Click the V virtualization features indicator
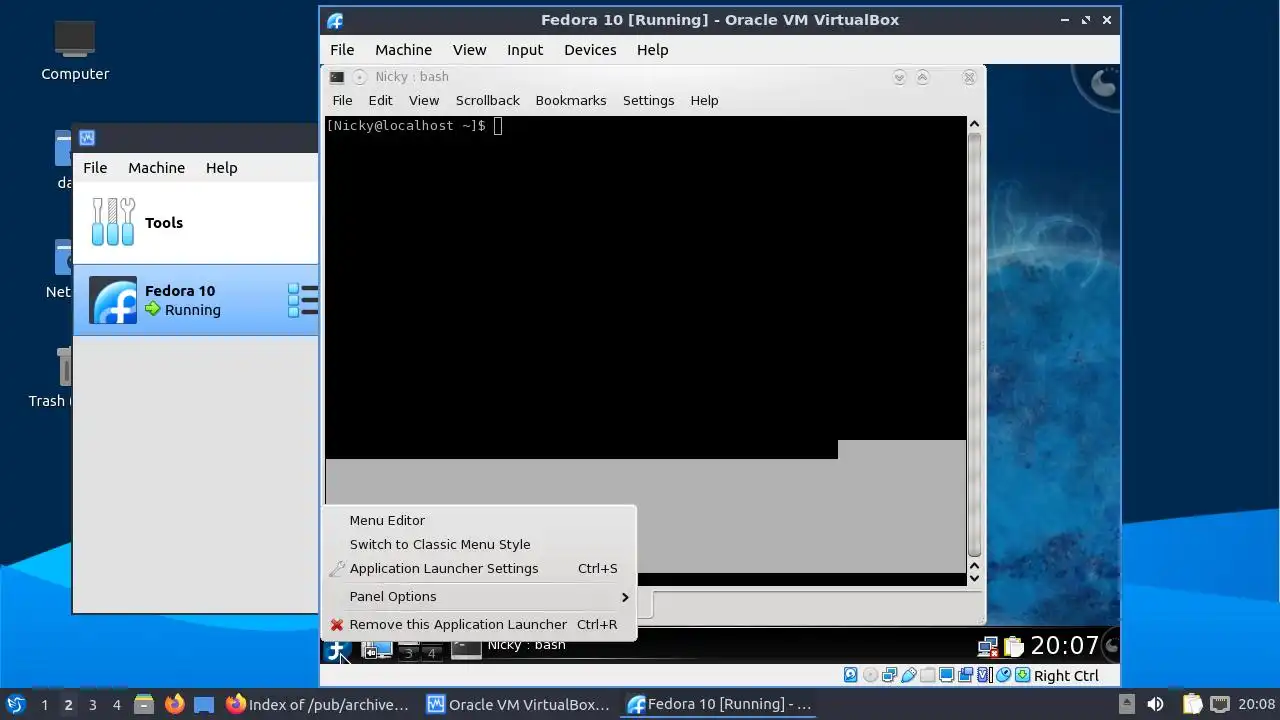Viewport: 1280px width, 720px height. [984, 675]
